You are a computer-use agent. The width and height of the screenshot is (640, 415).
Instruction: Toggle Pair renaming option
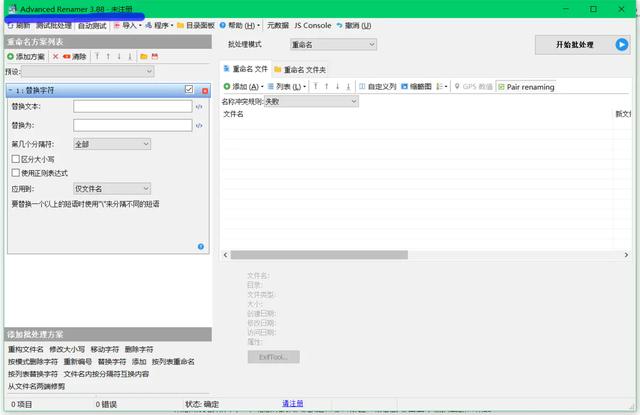(526, 87)
